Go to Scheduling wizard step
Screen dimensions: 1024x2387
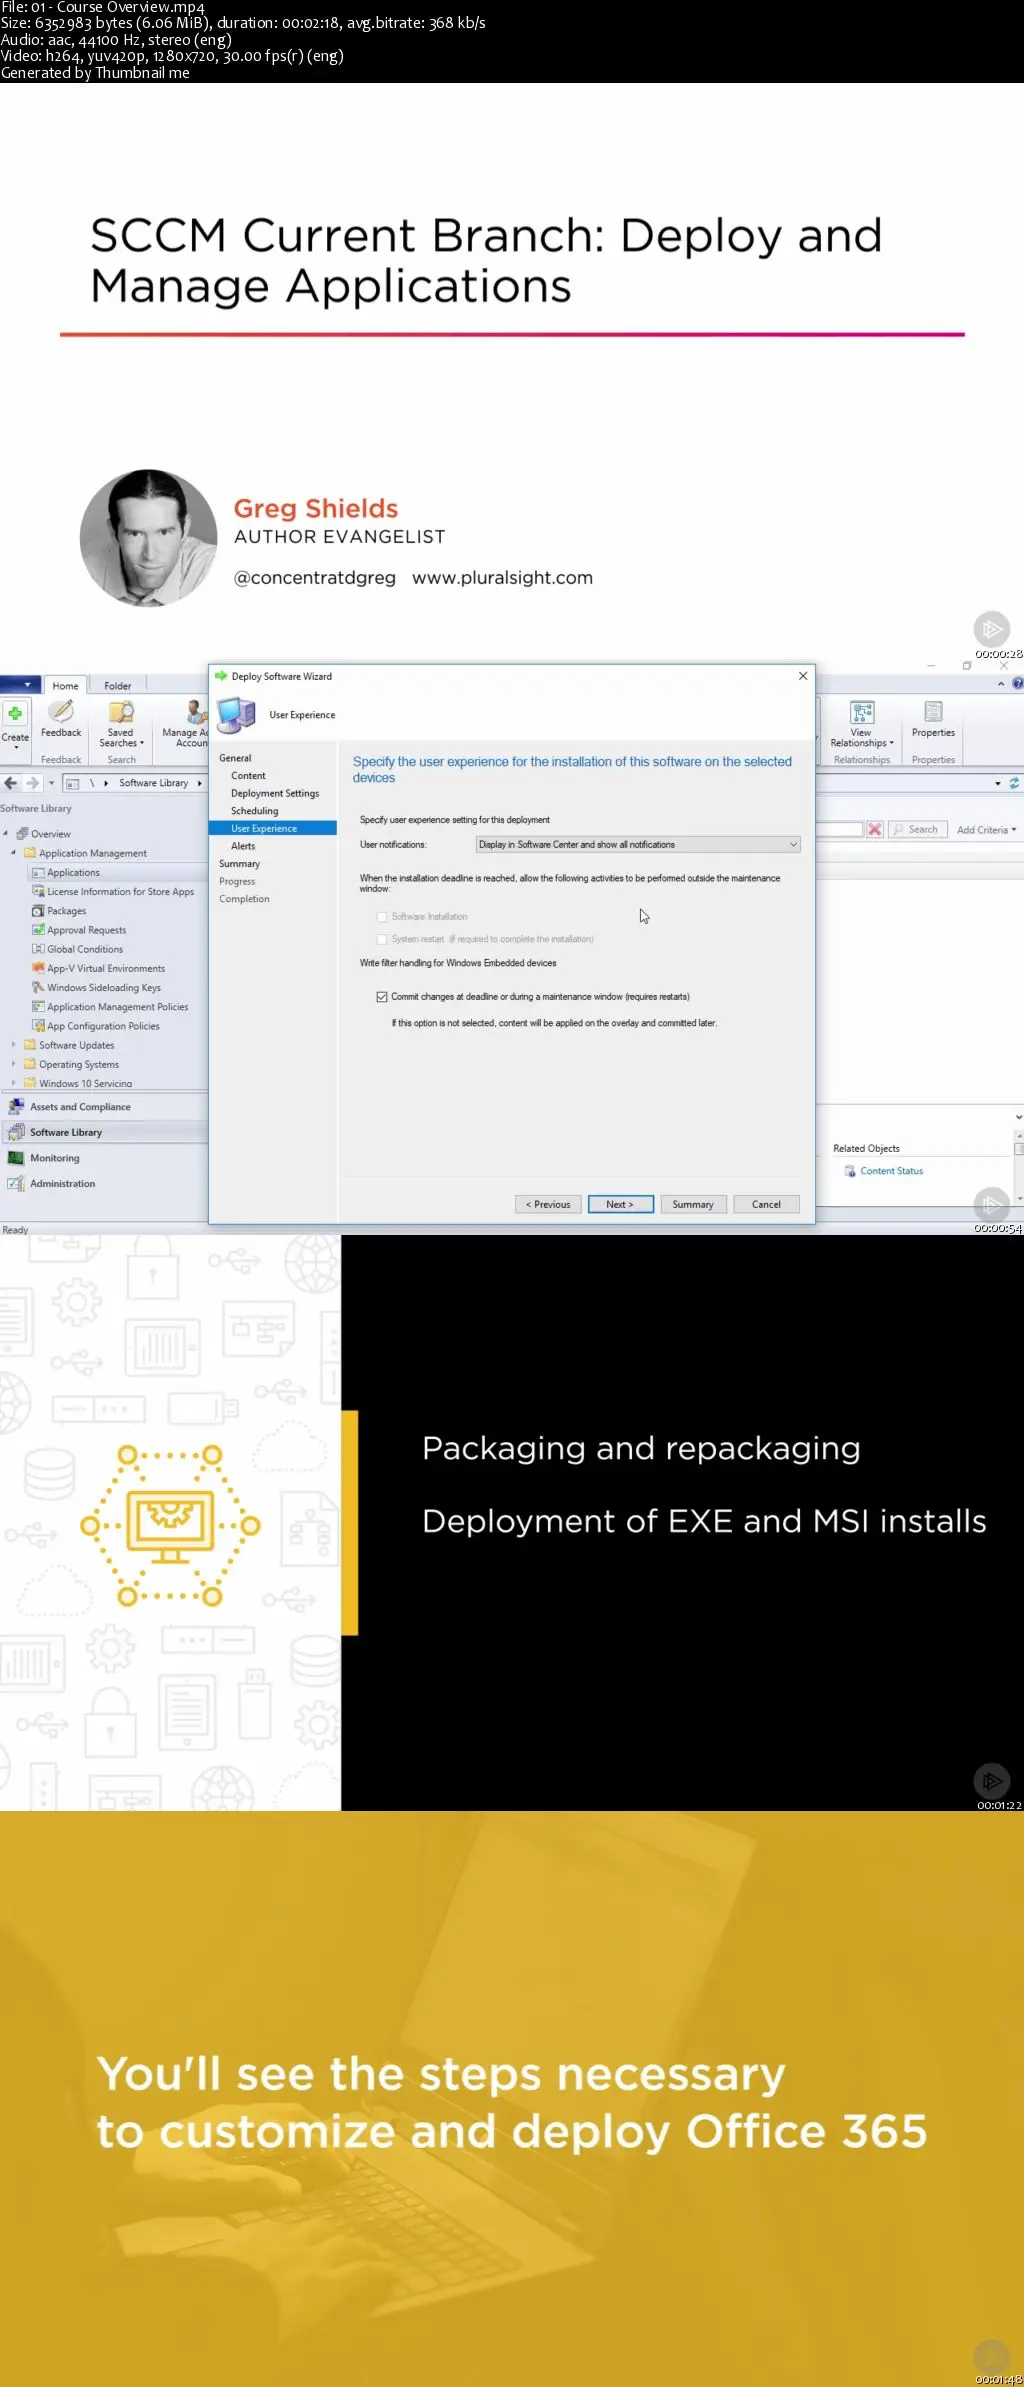[254, 811]
